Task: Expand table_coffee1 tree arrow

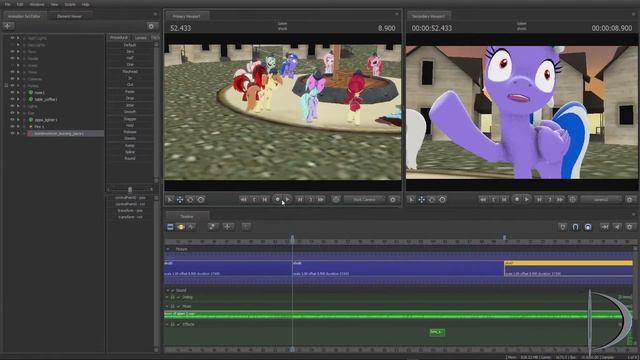Action: tap(18, 99)
